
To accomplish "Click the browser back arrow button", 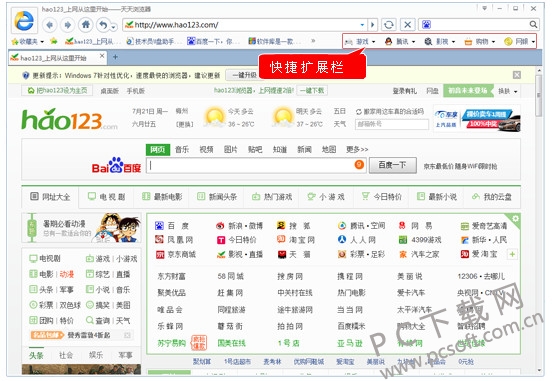I will pos(49,25).
